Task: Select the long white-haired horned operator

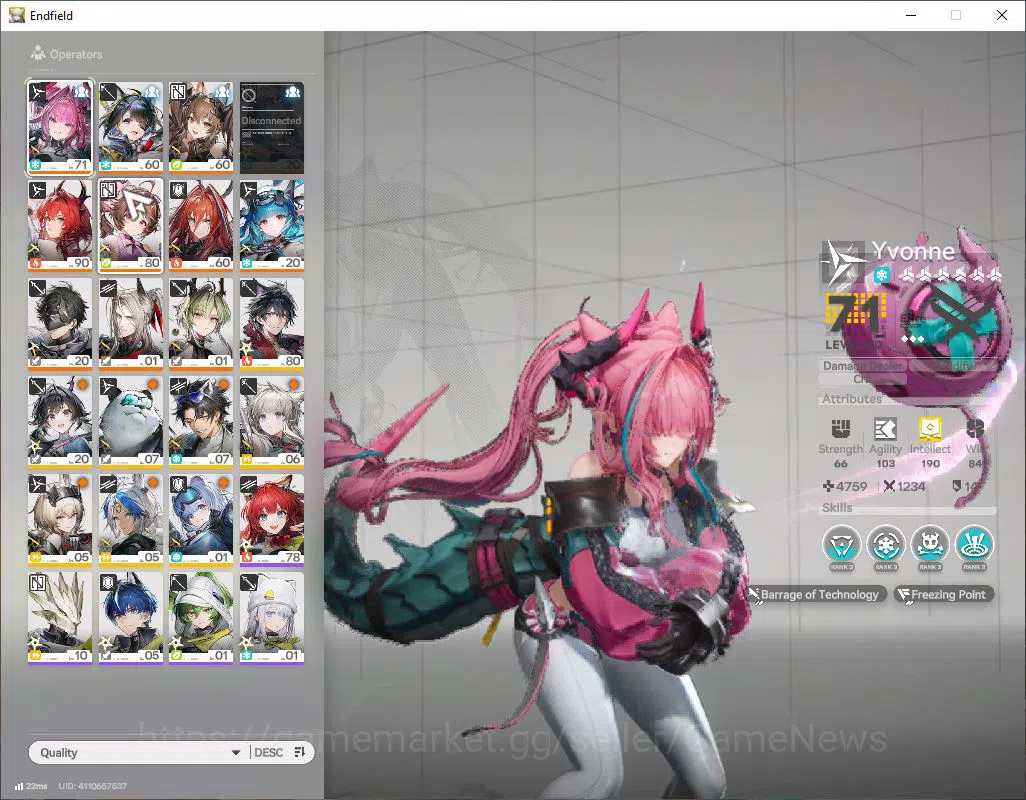Action: pos(130,324)
